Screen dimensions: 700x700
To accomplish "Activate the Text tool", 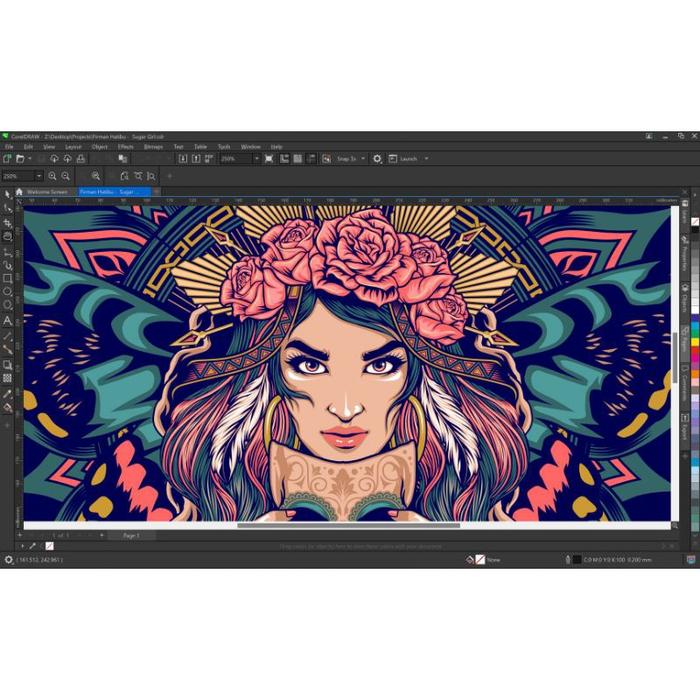I will [x=7, y=321].
